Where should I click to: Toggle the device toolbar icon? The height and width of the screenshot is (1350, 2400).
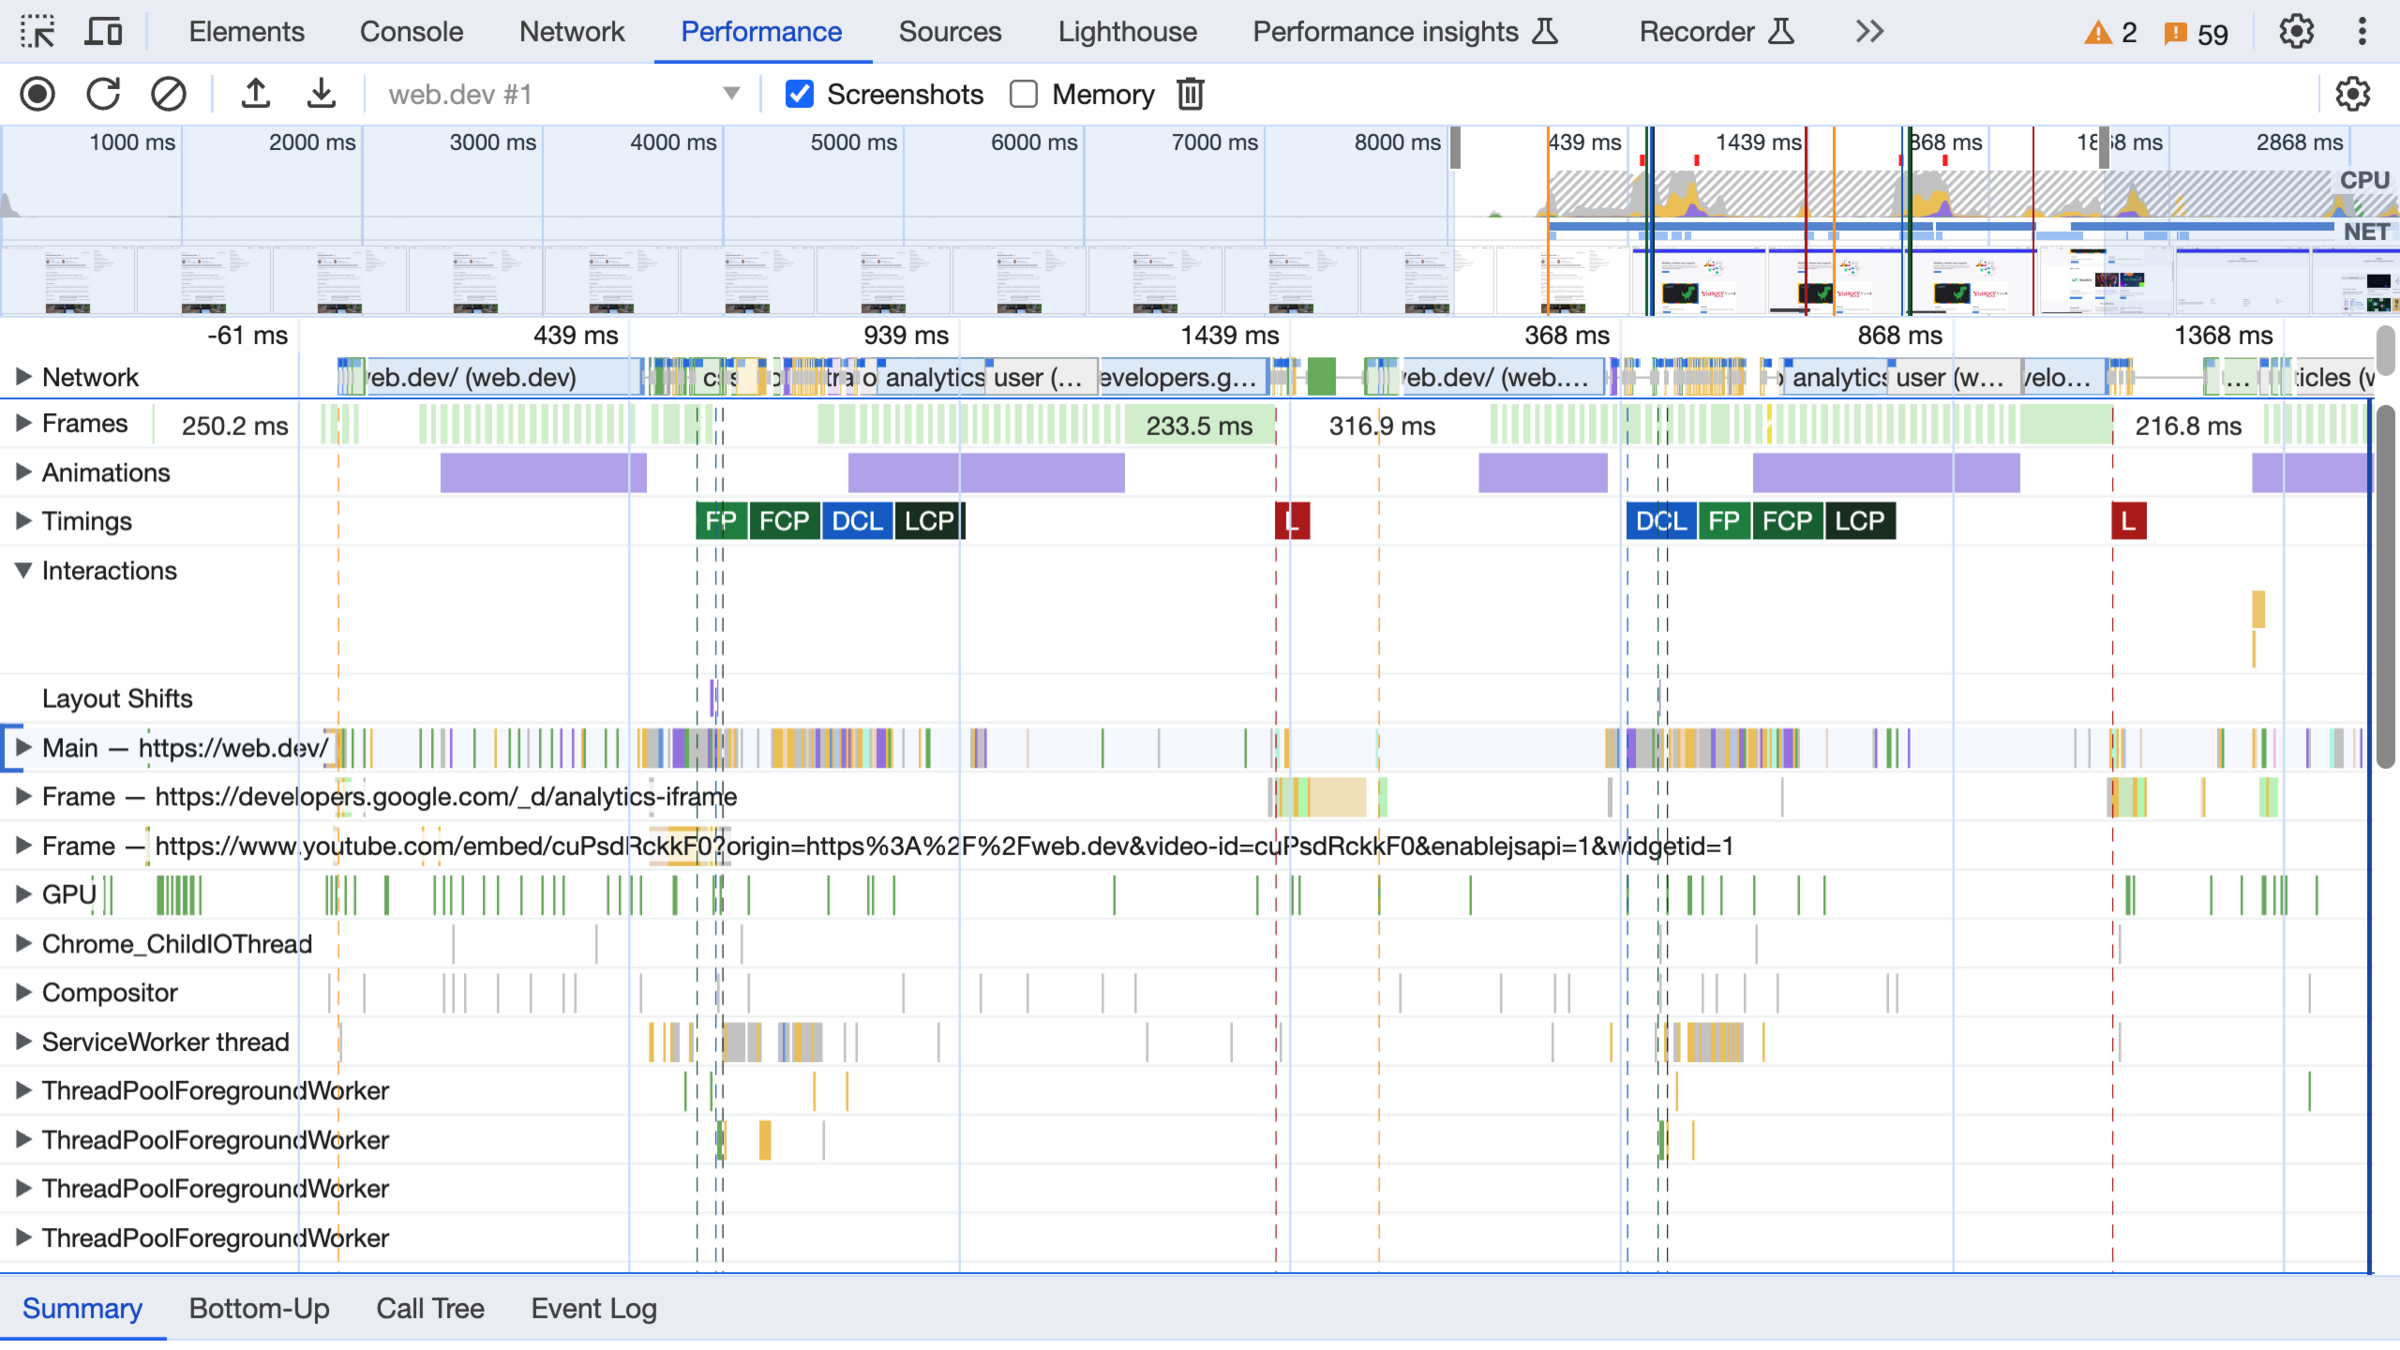point(103,32)
